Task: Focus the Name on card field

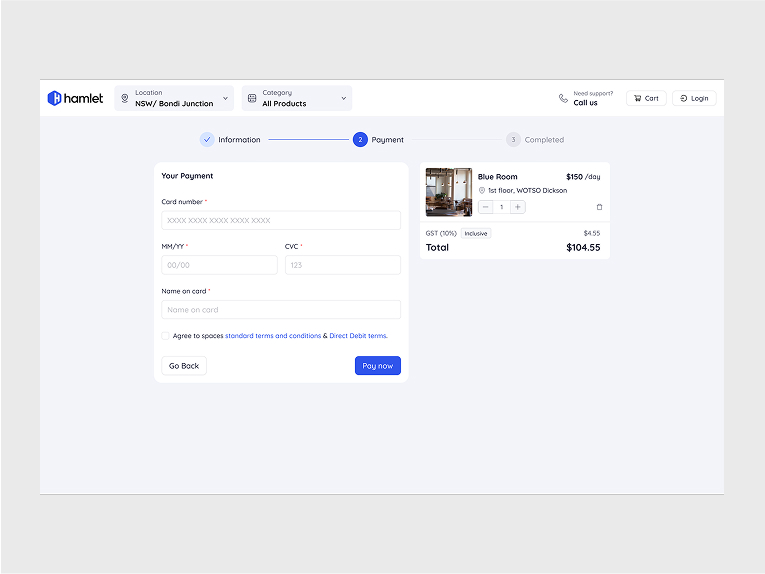Action: (281, 310)
